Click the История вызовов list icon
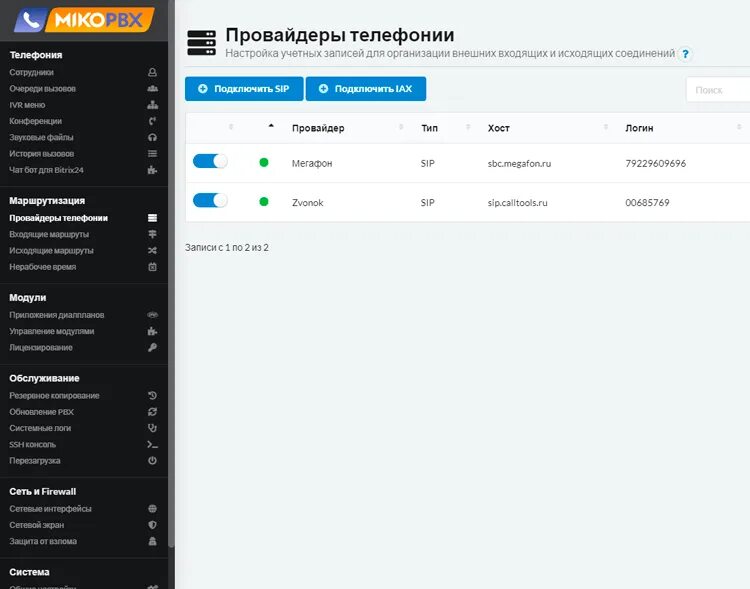Image resolution: width=750 pixels, height=589 pixels. click(152, 154)
